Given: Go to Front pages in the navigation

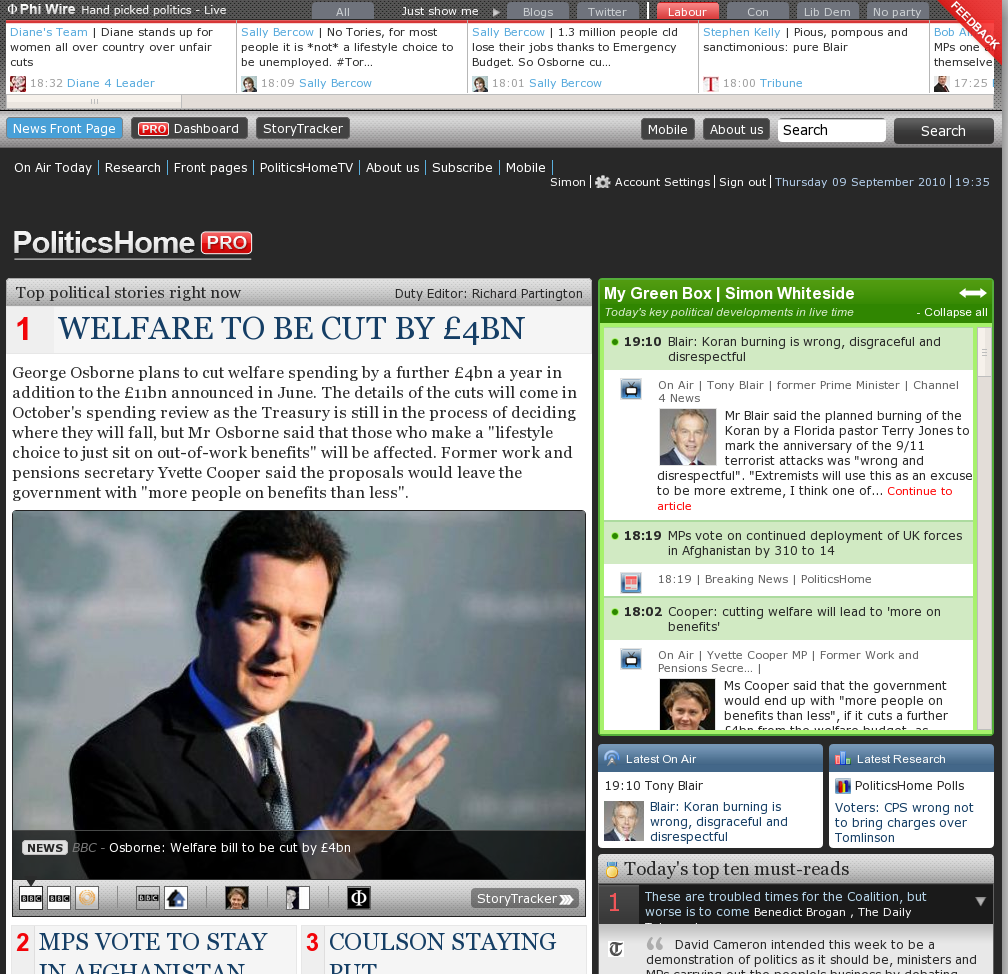Looking at the screenshot, I should point(210,168).
